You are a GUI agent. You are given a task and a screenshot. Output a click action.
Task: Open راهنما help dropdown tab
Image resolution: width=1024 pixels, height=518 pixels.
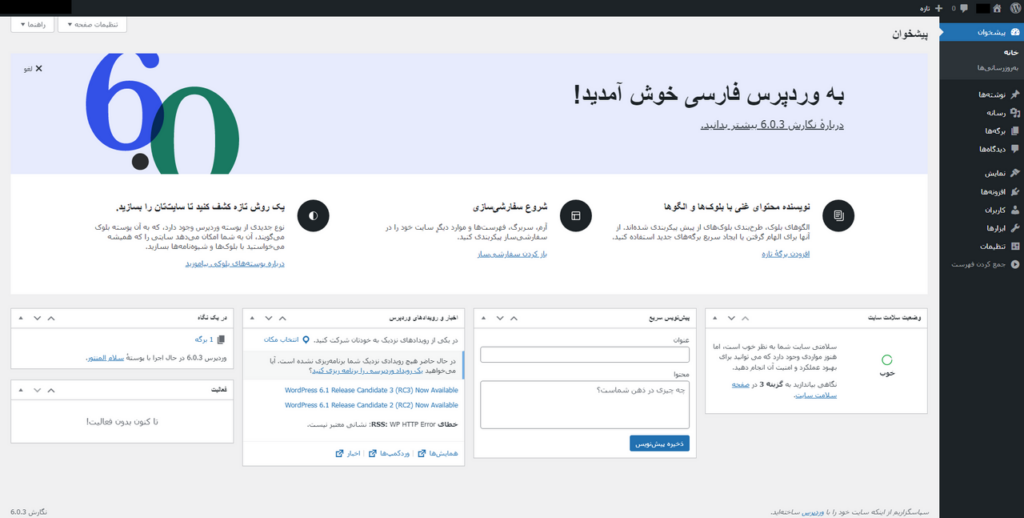[x=32, y=25]
